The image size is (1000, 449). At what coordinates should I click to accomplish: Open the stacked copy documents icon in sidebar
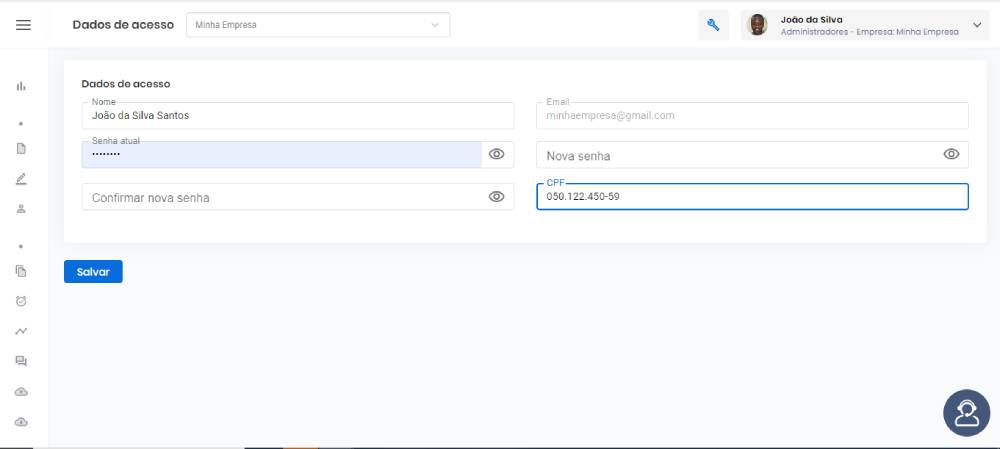[x=21, y=271]
